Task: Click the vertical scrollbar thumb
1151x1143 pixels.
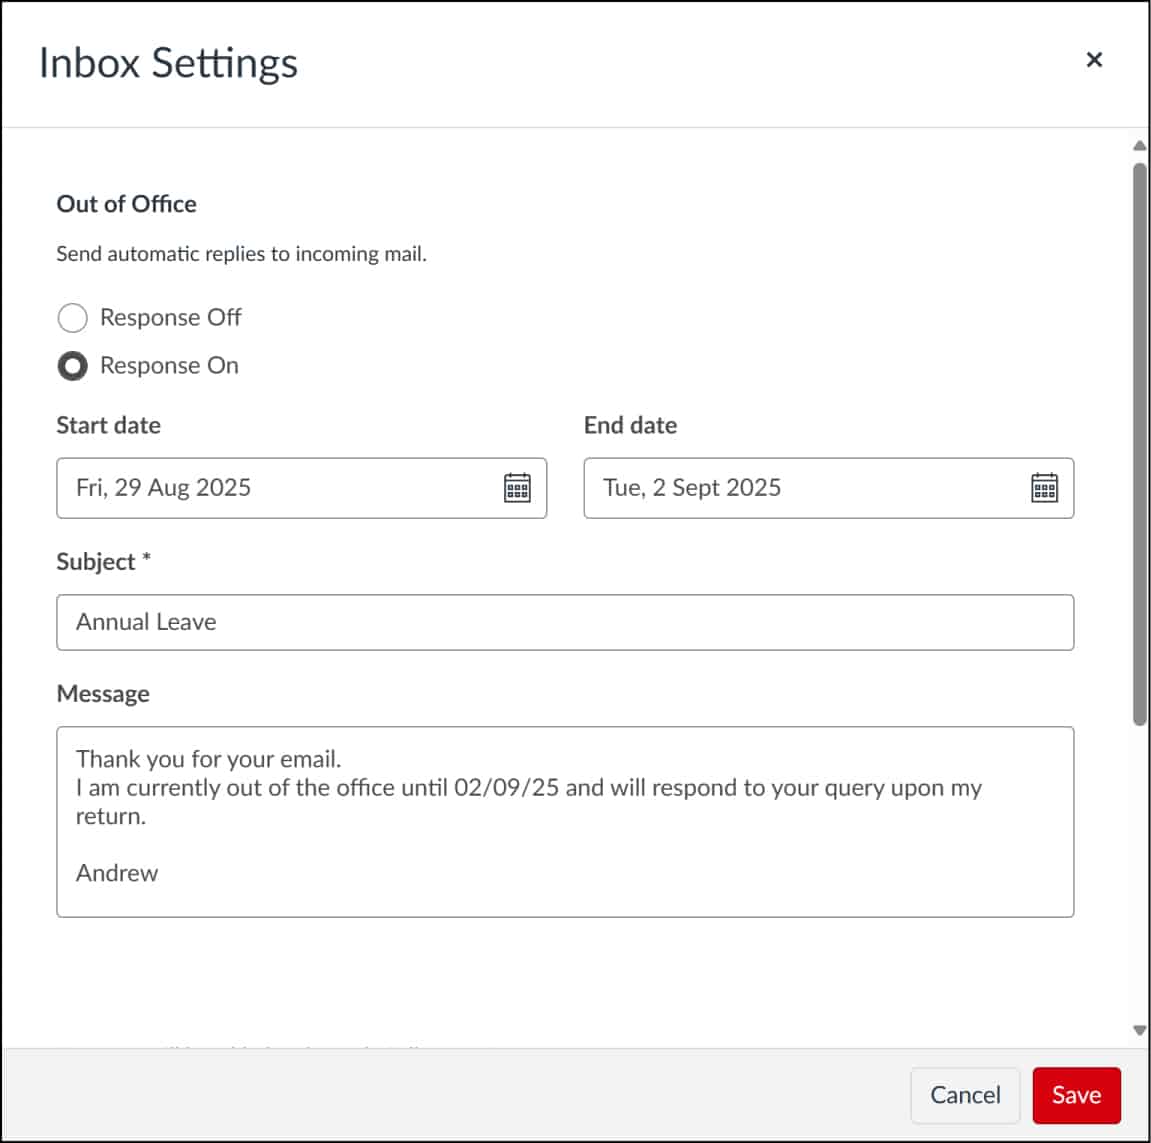Action: 1139,440
